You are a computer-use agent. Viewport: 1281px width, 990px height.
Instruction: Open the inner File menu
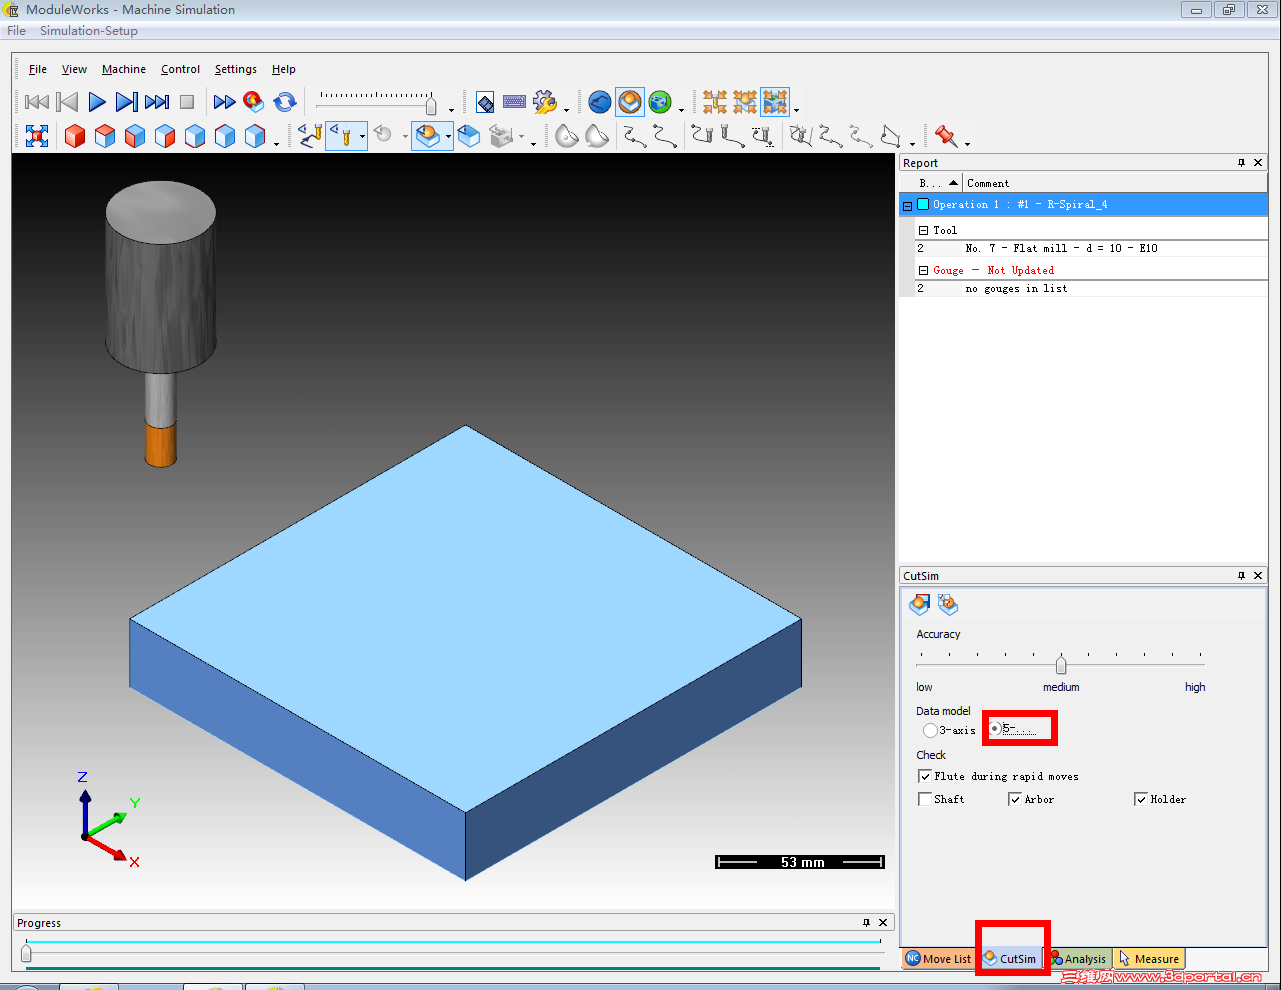[38, 69]
